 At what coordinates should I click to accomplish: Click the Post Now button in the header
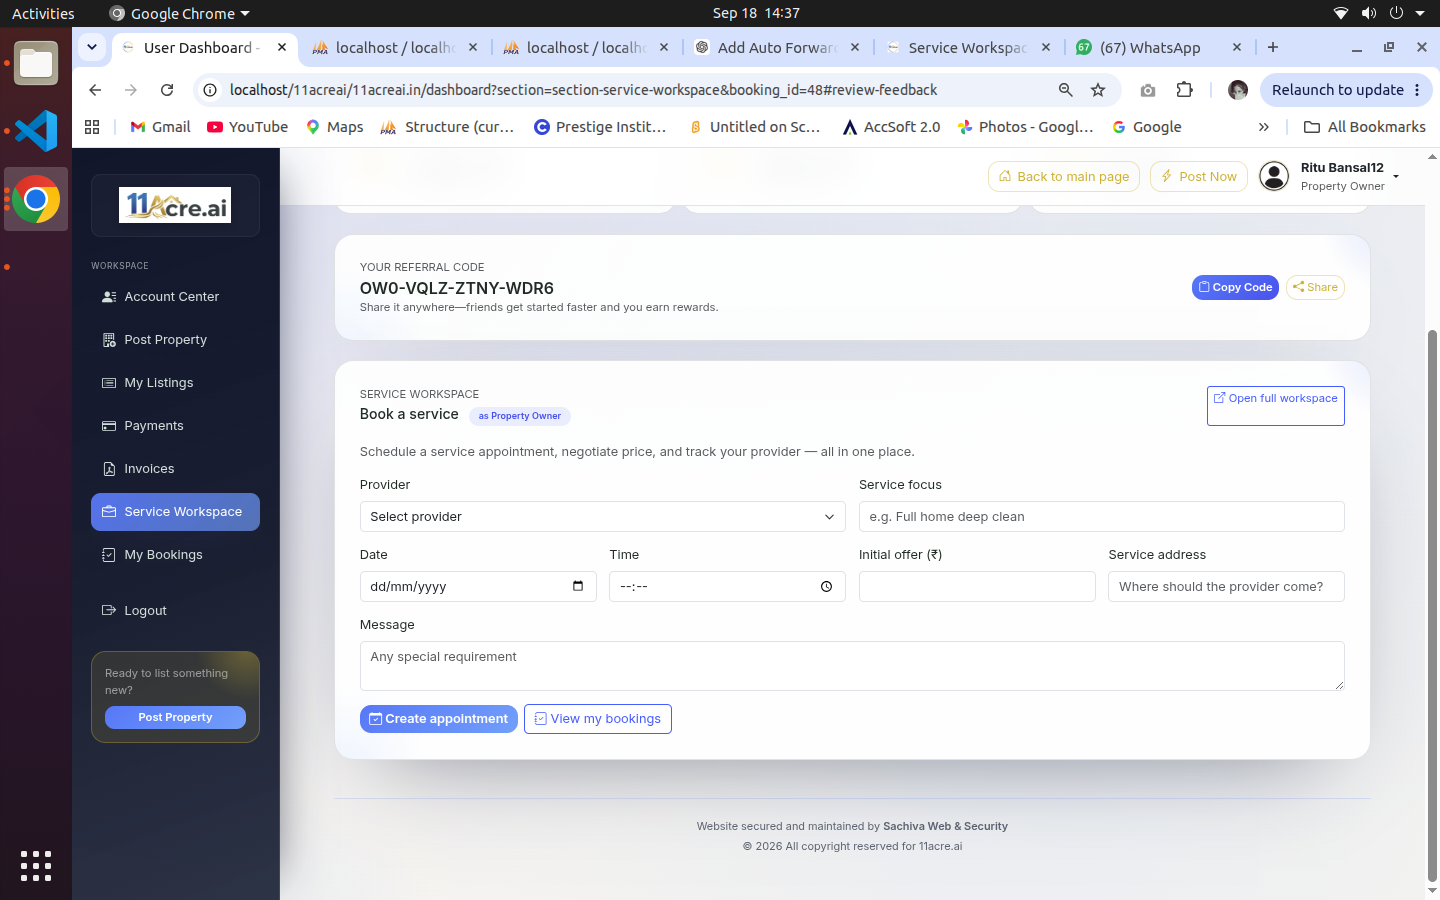1199,177
